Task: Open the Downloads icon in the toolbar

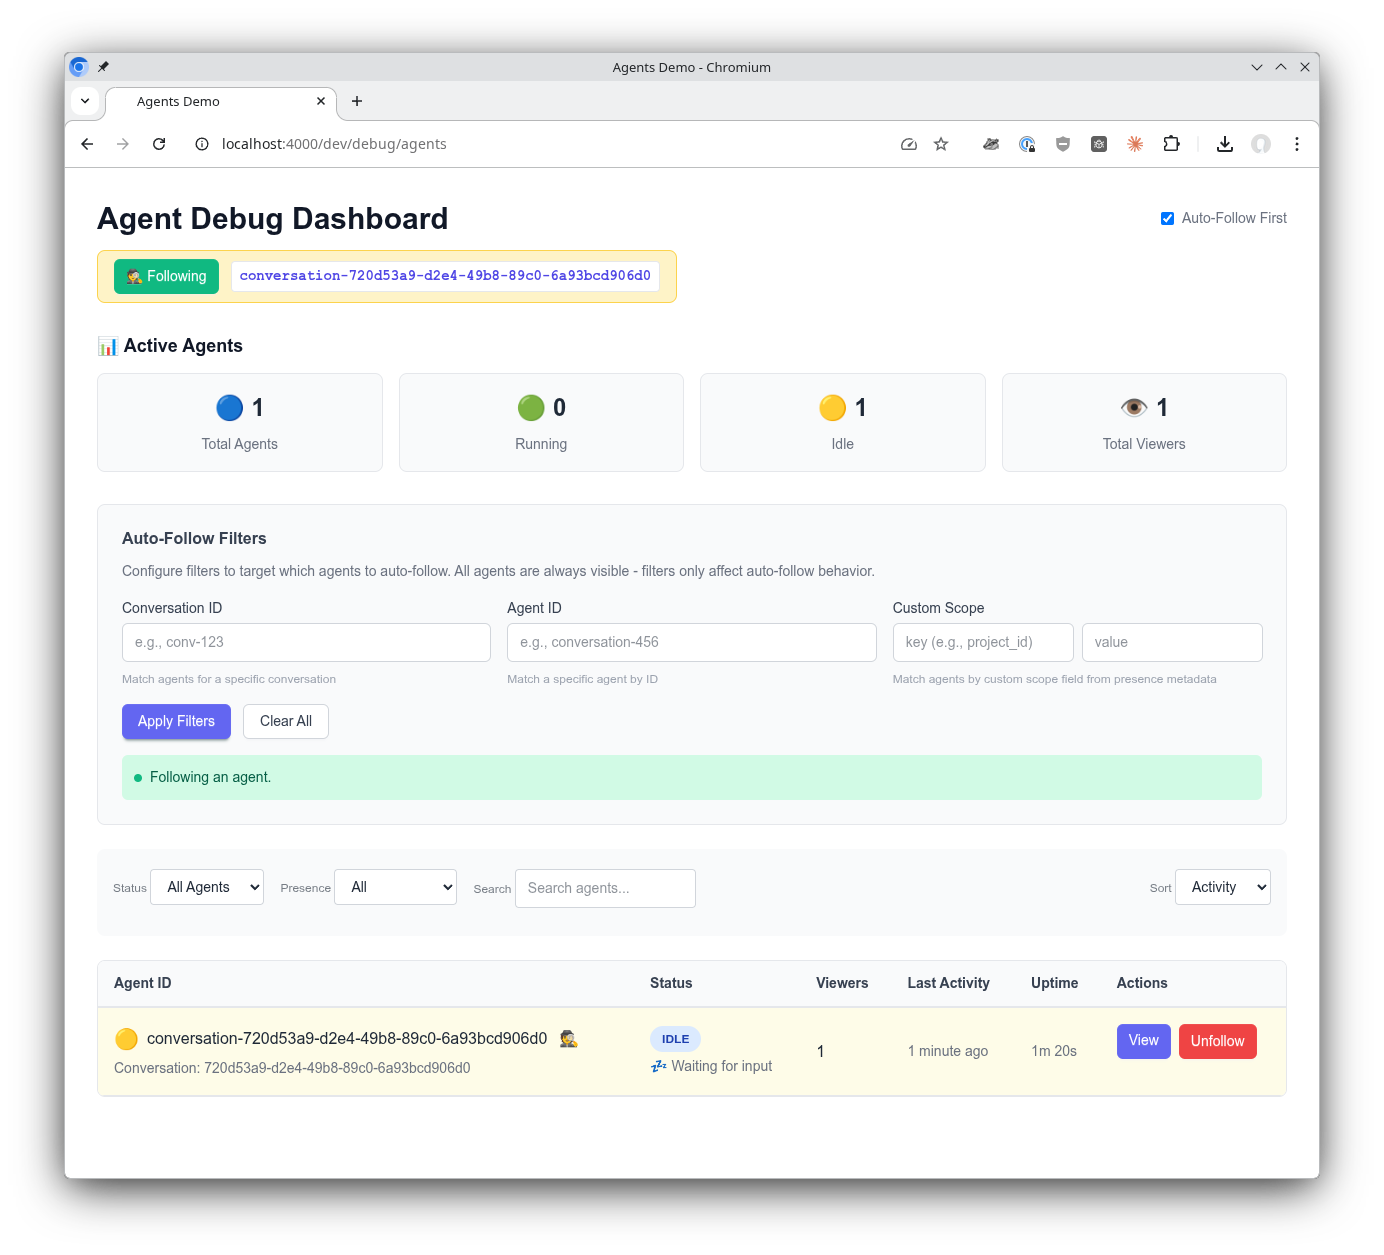Action: pos(1225,144)
